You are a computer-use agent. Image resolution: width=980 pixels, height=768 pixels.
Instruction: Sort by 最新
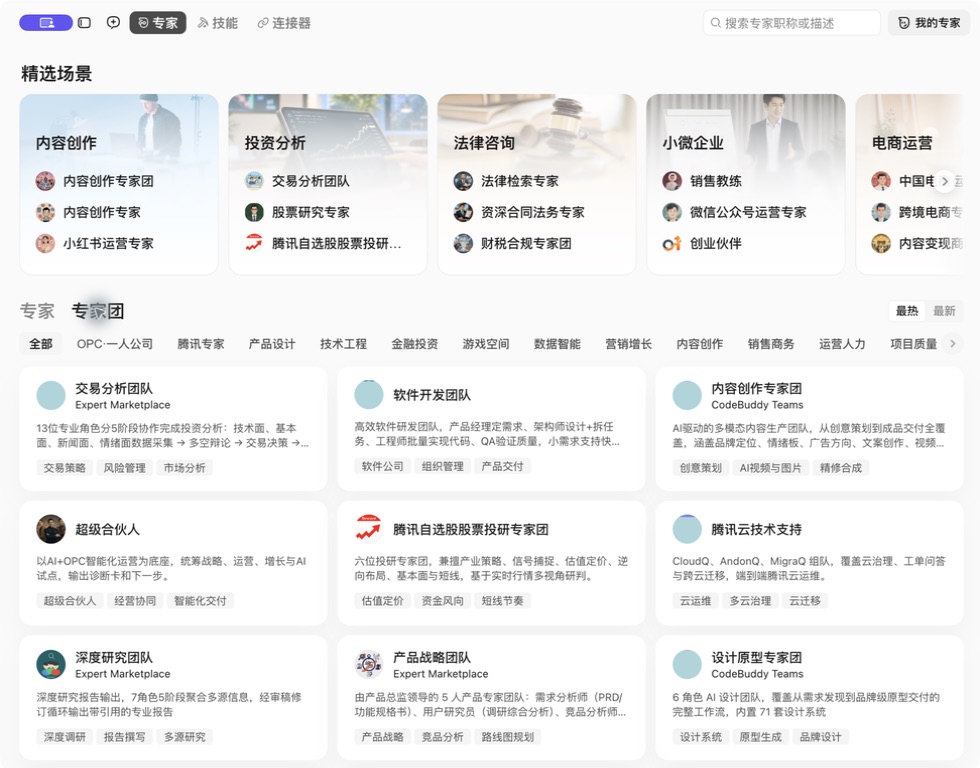pos(944,311)
